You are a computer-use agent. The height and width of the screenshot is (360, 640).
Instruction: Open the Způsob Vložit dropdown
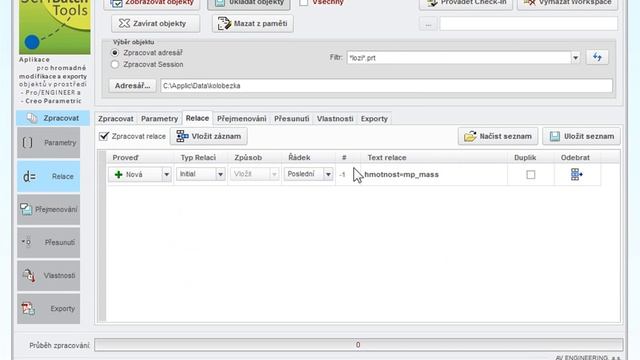coord(274,174)
